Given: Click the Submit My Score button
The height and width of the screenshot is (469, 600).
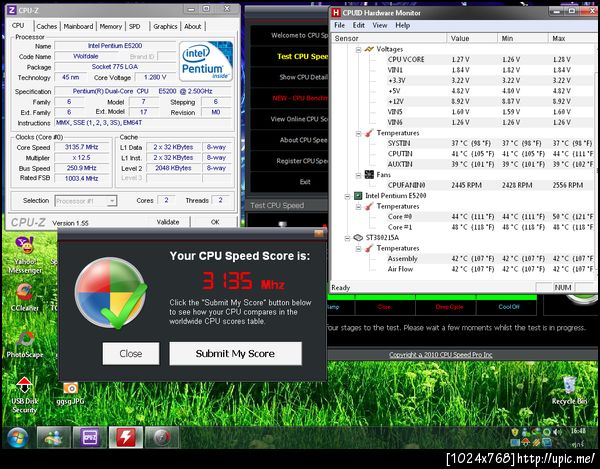Looking at the screenshot, I should click(x=235, y=353).
